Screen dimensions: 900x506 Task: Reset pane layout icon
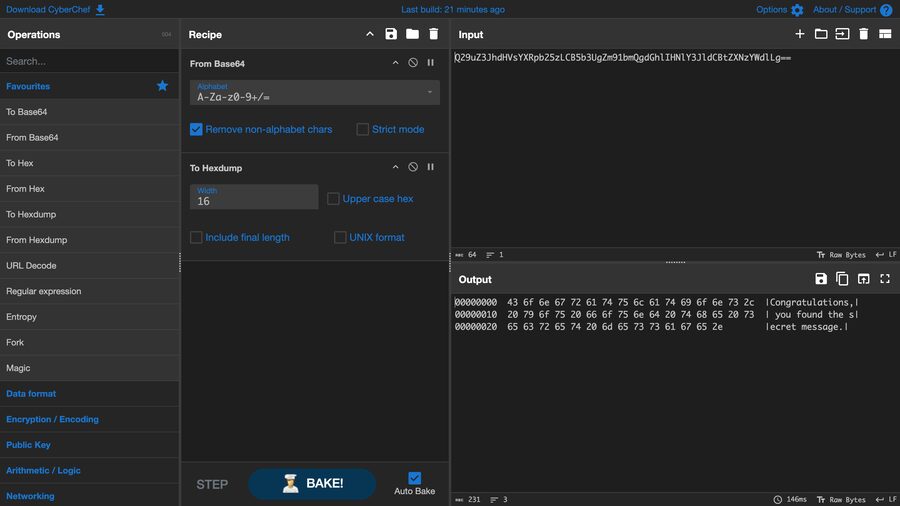(x=885, y=34)
